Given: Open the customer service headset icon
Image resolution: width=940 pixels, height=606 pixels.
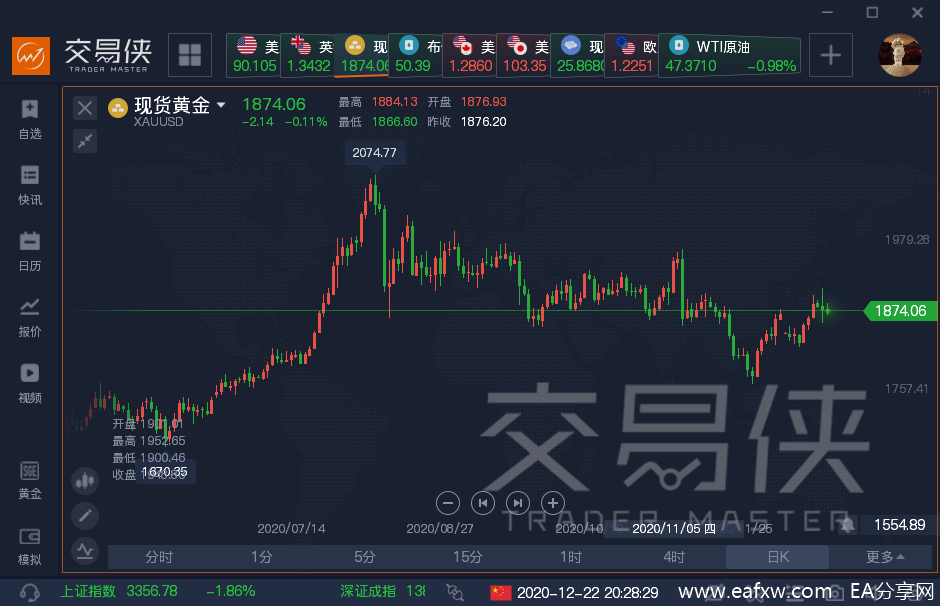Looking at the screenshot, I should pos(29,592).
